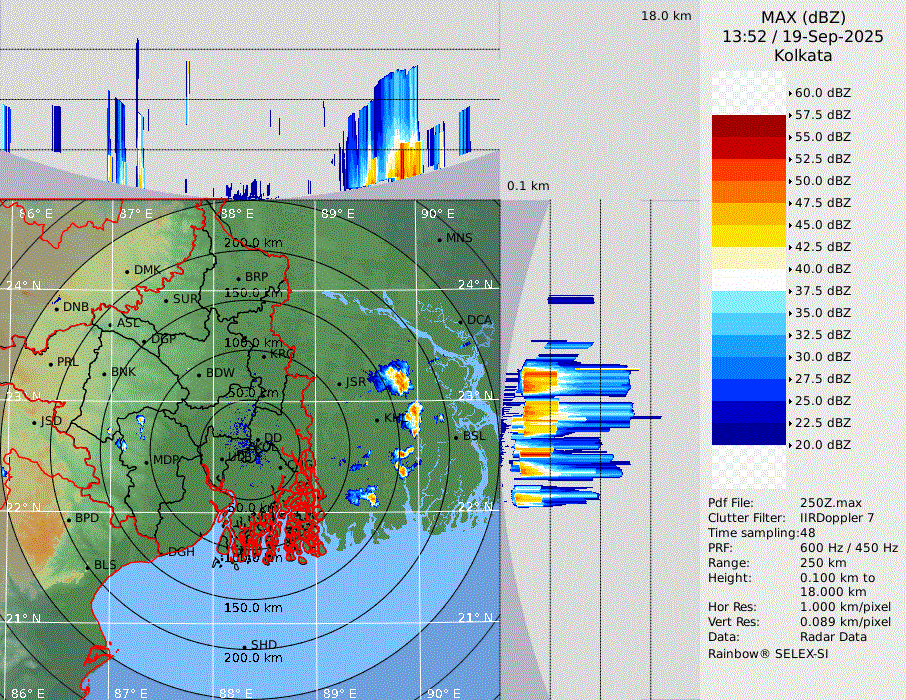Select the BLS station marker near coast

[x=88, y=566]
